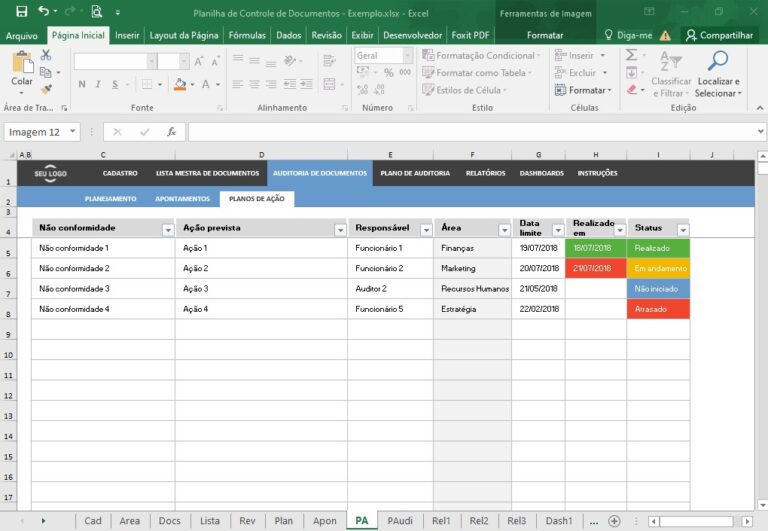Open Status column filter dropdown
The image size is (768, 531).
point(683,230)
